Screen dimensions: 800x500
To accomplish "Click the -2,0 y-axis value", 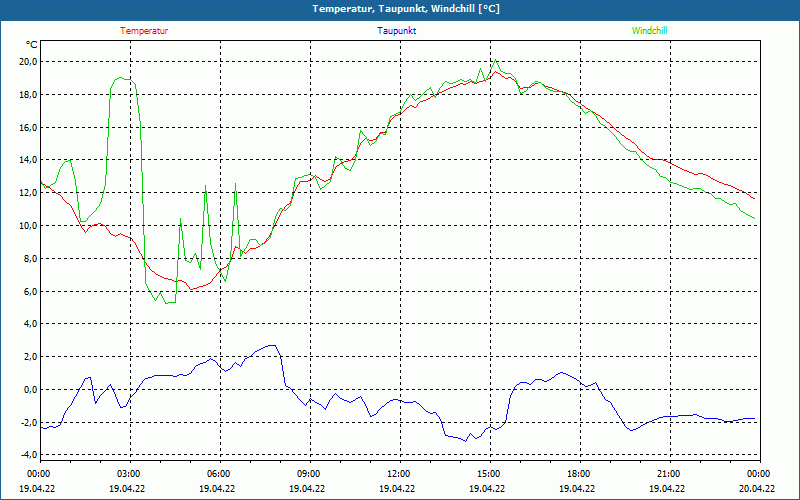I will click(x=29, y=422).
